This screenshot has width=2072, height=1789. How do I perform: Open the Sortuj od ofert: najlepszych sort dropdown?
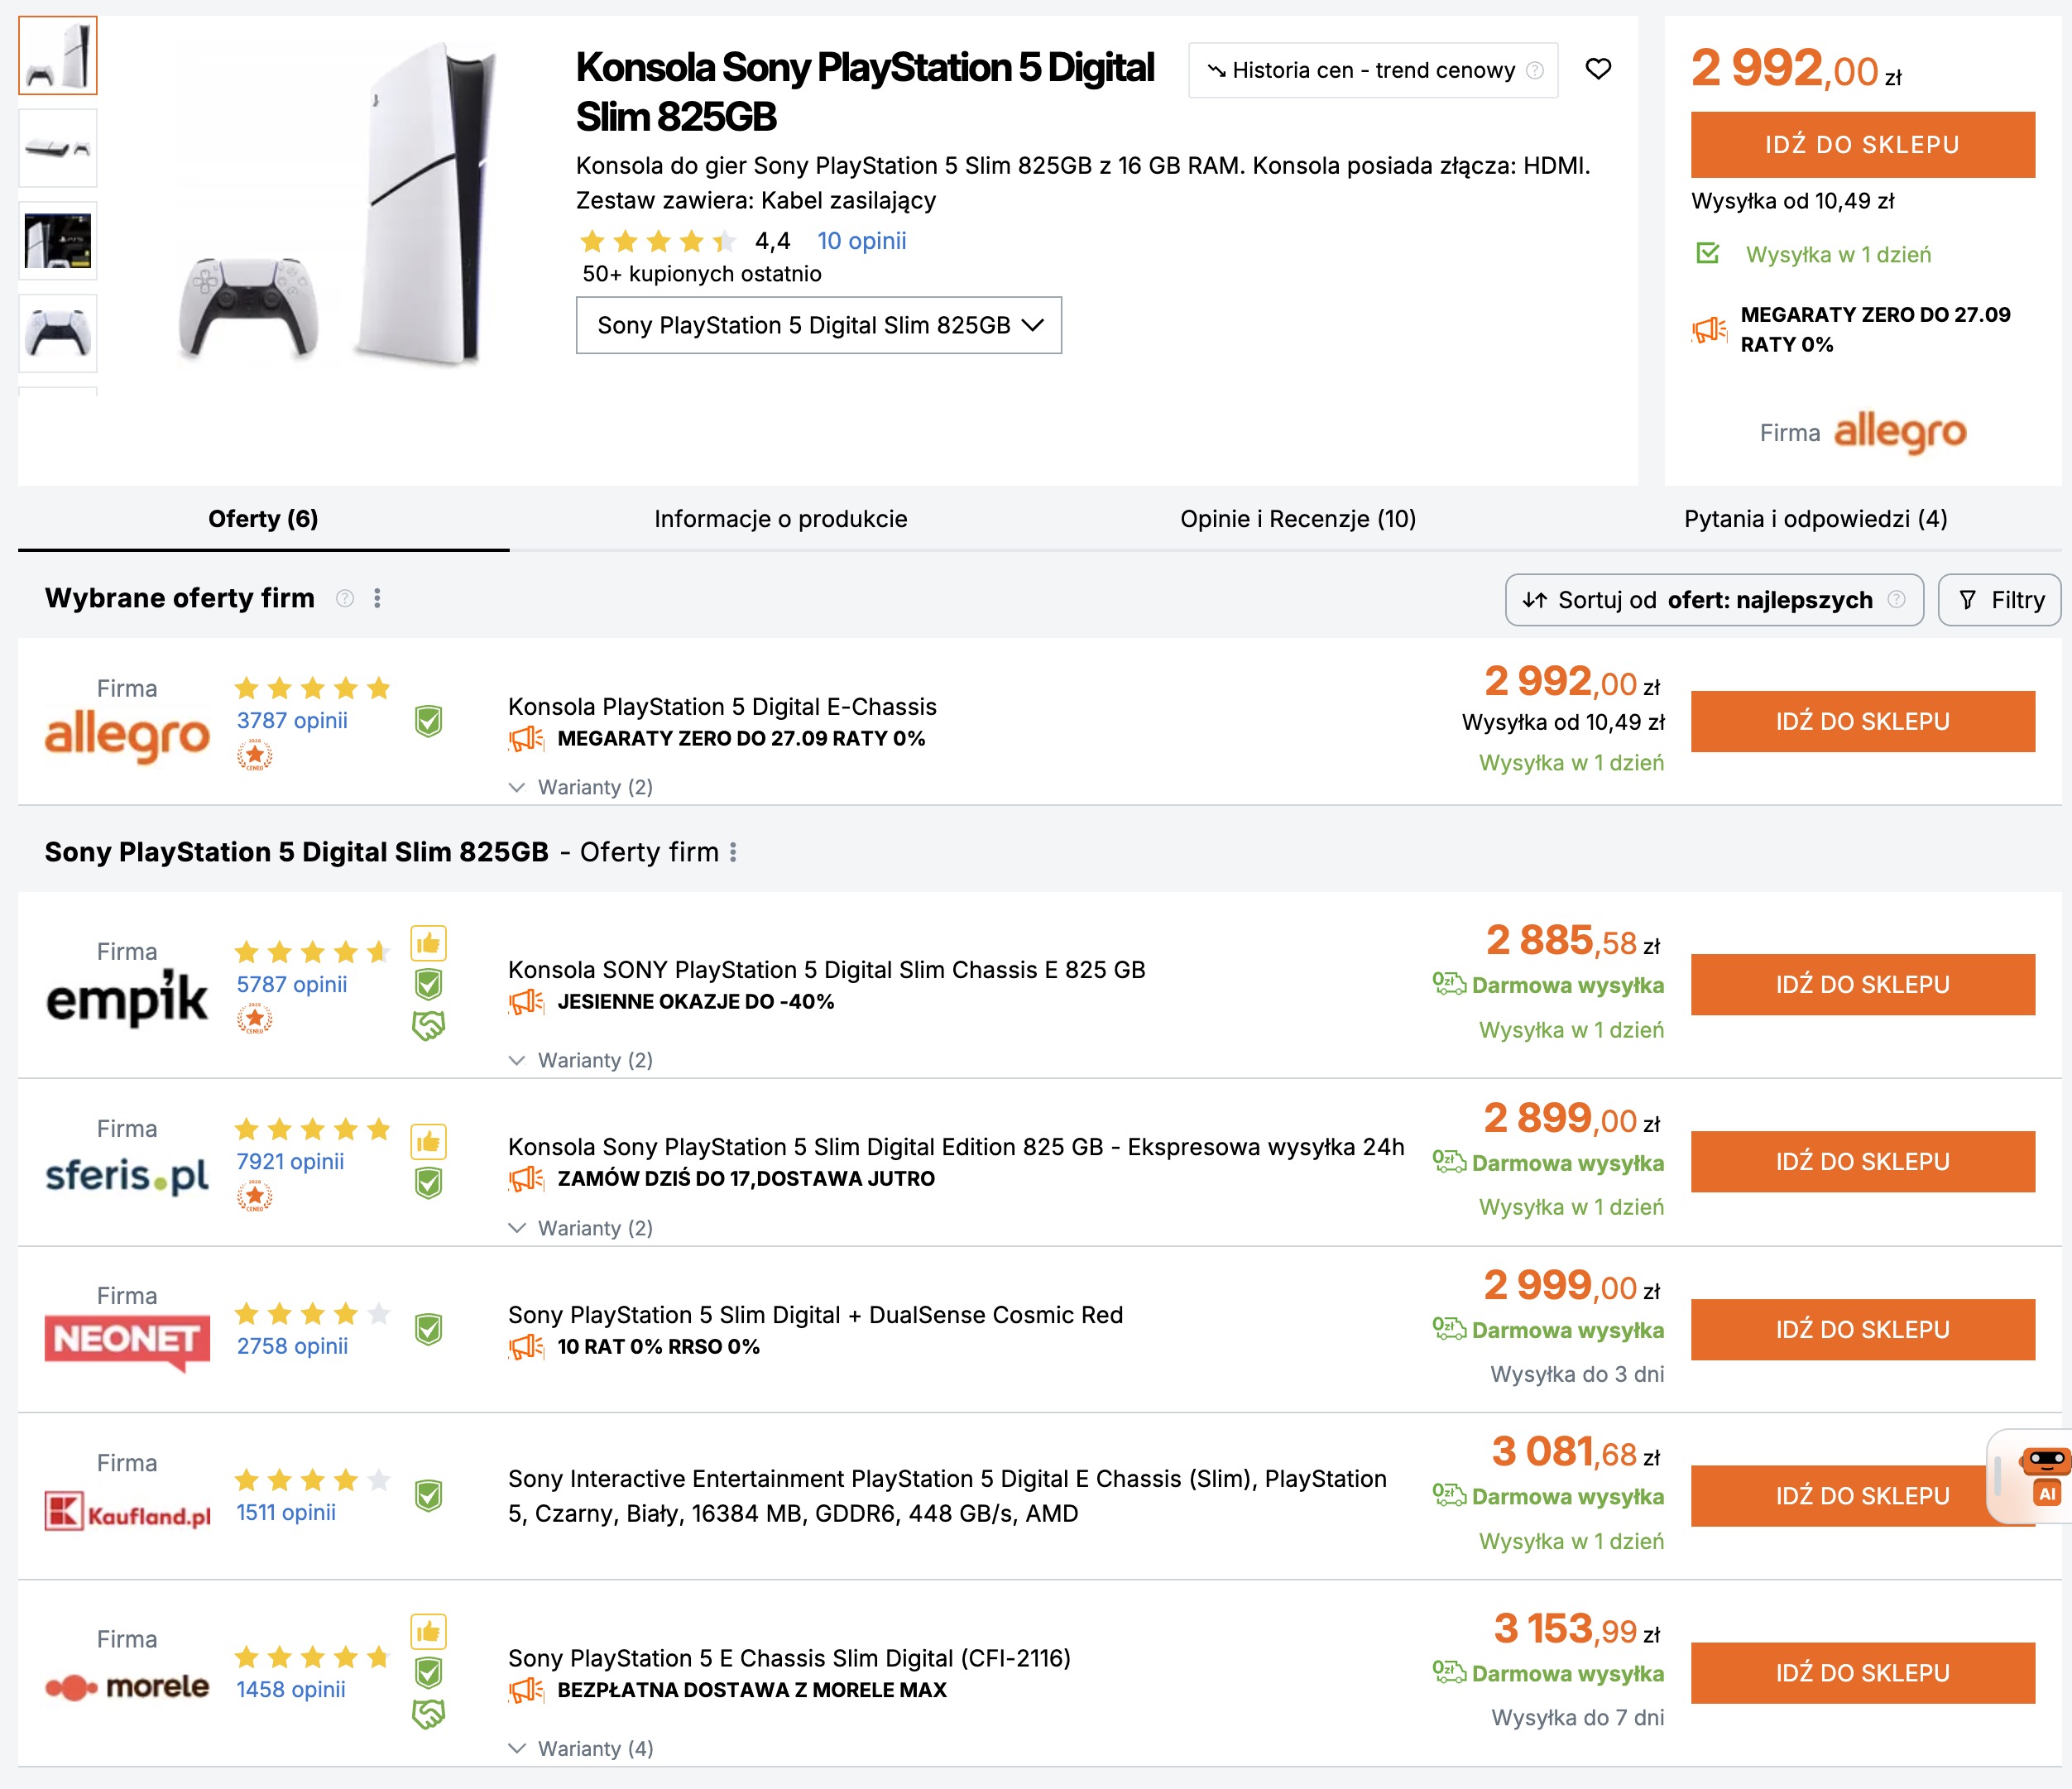(1714, 600)
